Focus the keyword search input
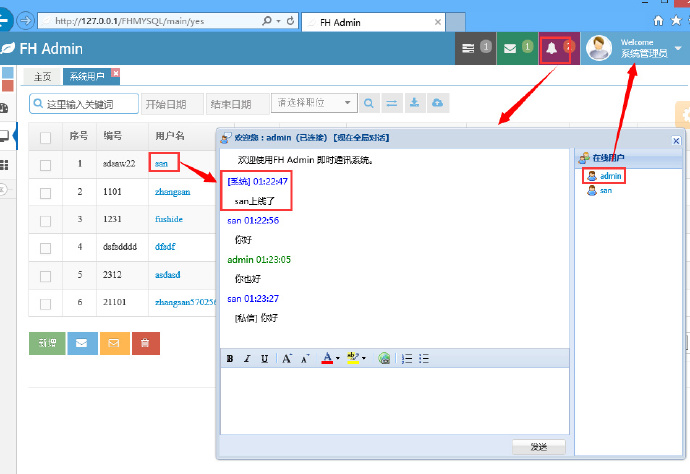This screenshot has width=690, height=474. 84,104
